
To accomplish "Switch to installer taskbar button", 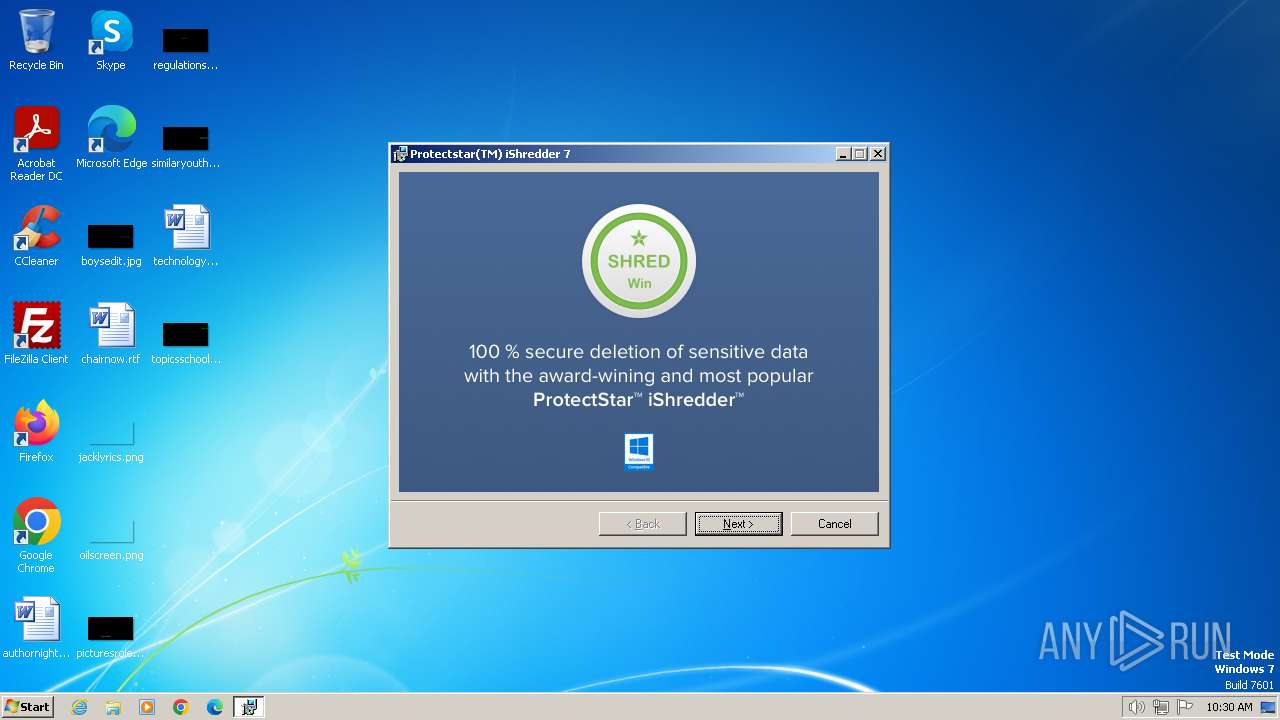I will click(x=249, y=707).
